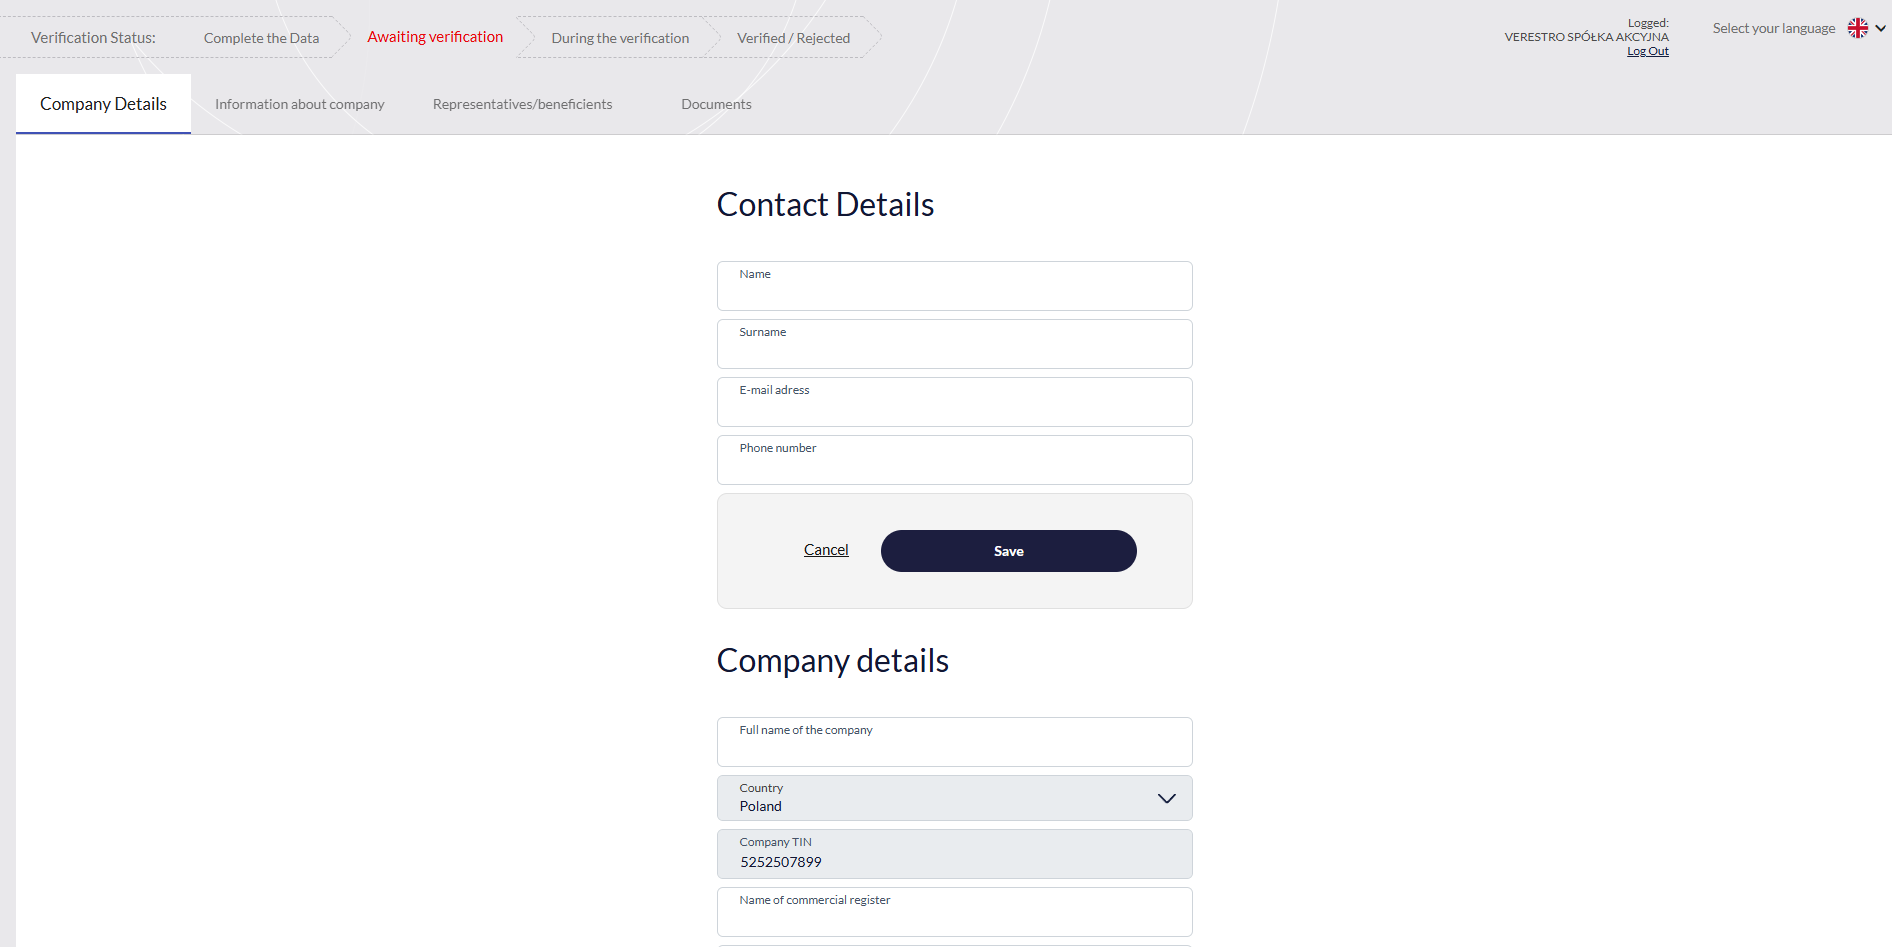Open the Representatives/beneficients tab
1892x947 pixels.
(x=522, y=104)
